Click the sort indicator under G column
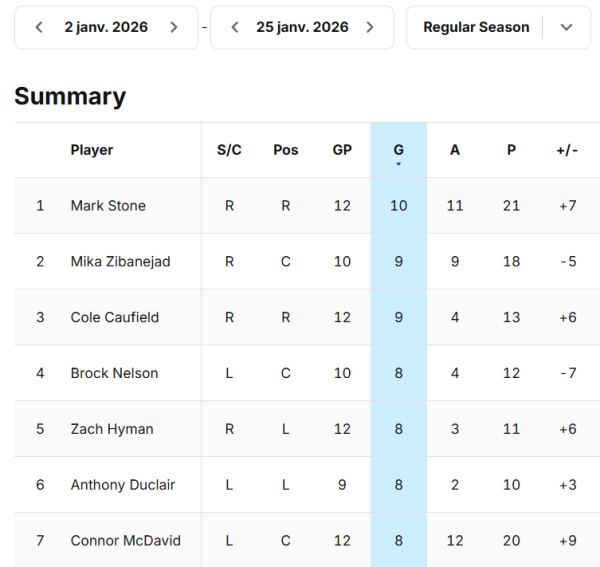This screenshot has width=600, height=567. [399, 163]
